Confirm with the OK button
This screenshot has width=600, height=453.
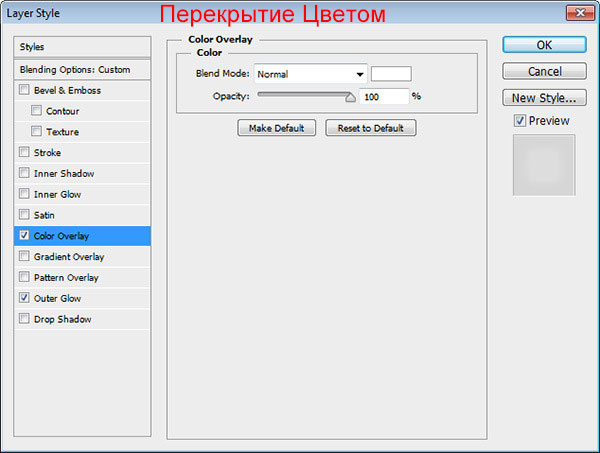pyautogui.click(x=544, y=45)
